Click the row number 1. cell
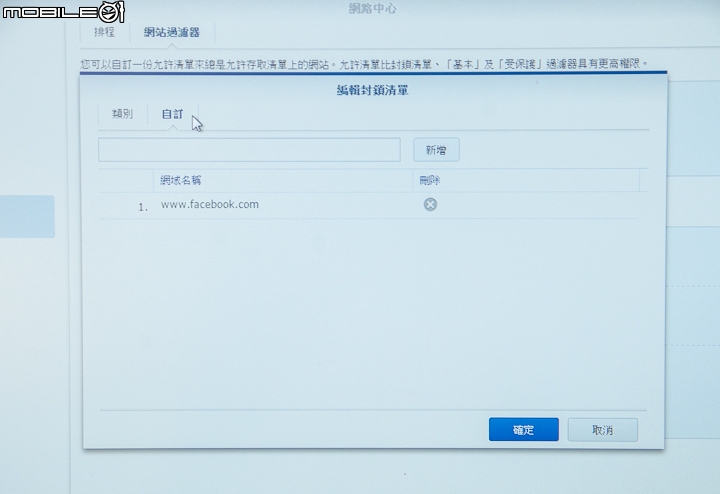Viewport: 720px width, 494px height. (x=143, y=207)
